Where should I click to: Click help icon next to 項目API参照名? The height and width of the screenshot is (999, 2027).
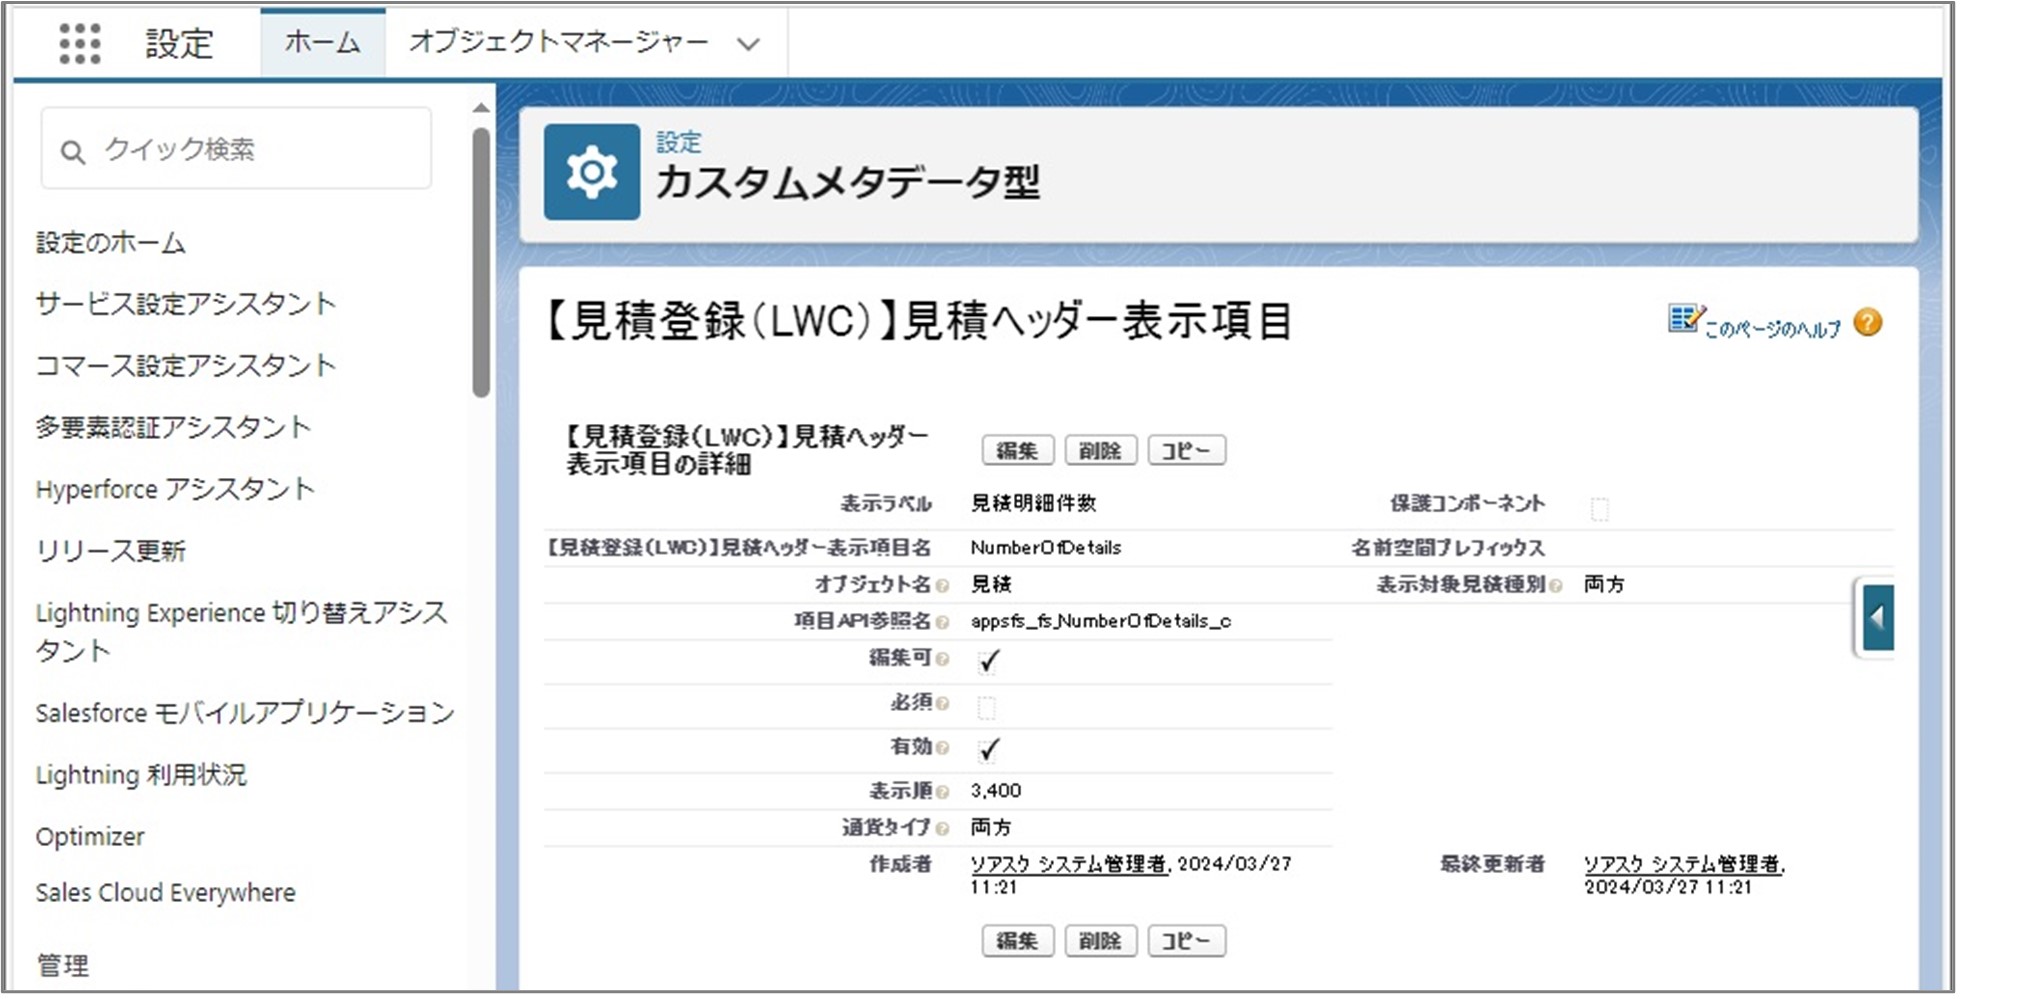tap(942, 623)
